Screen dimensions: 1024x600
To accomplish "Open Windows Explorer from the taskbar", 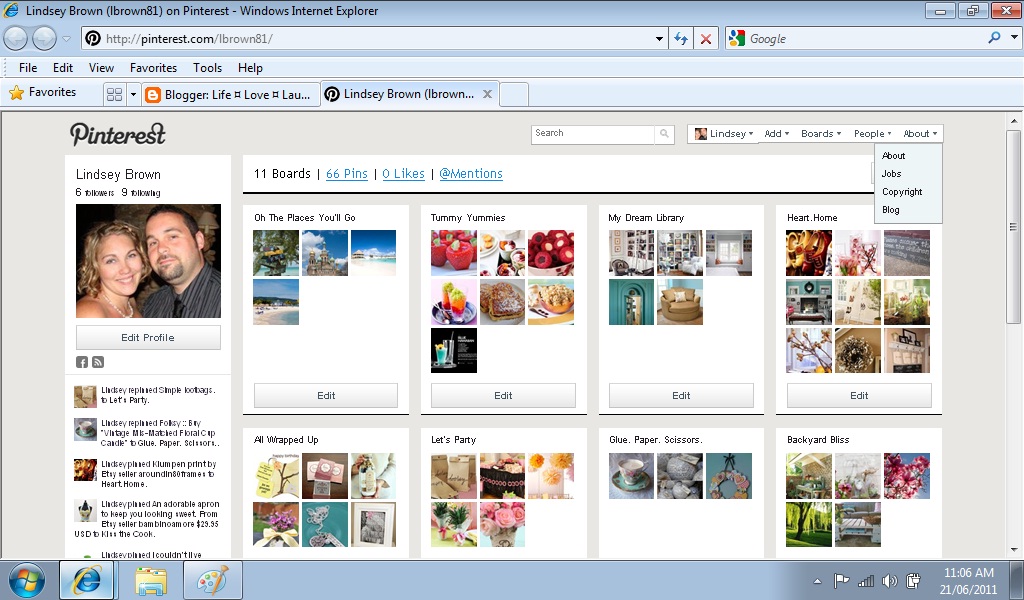I will tap(151, 580).
